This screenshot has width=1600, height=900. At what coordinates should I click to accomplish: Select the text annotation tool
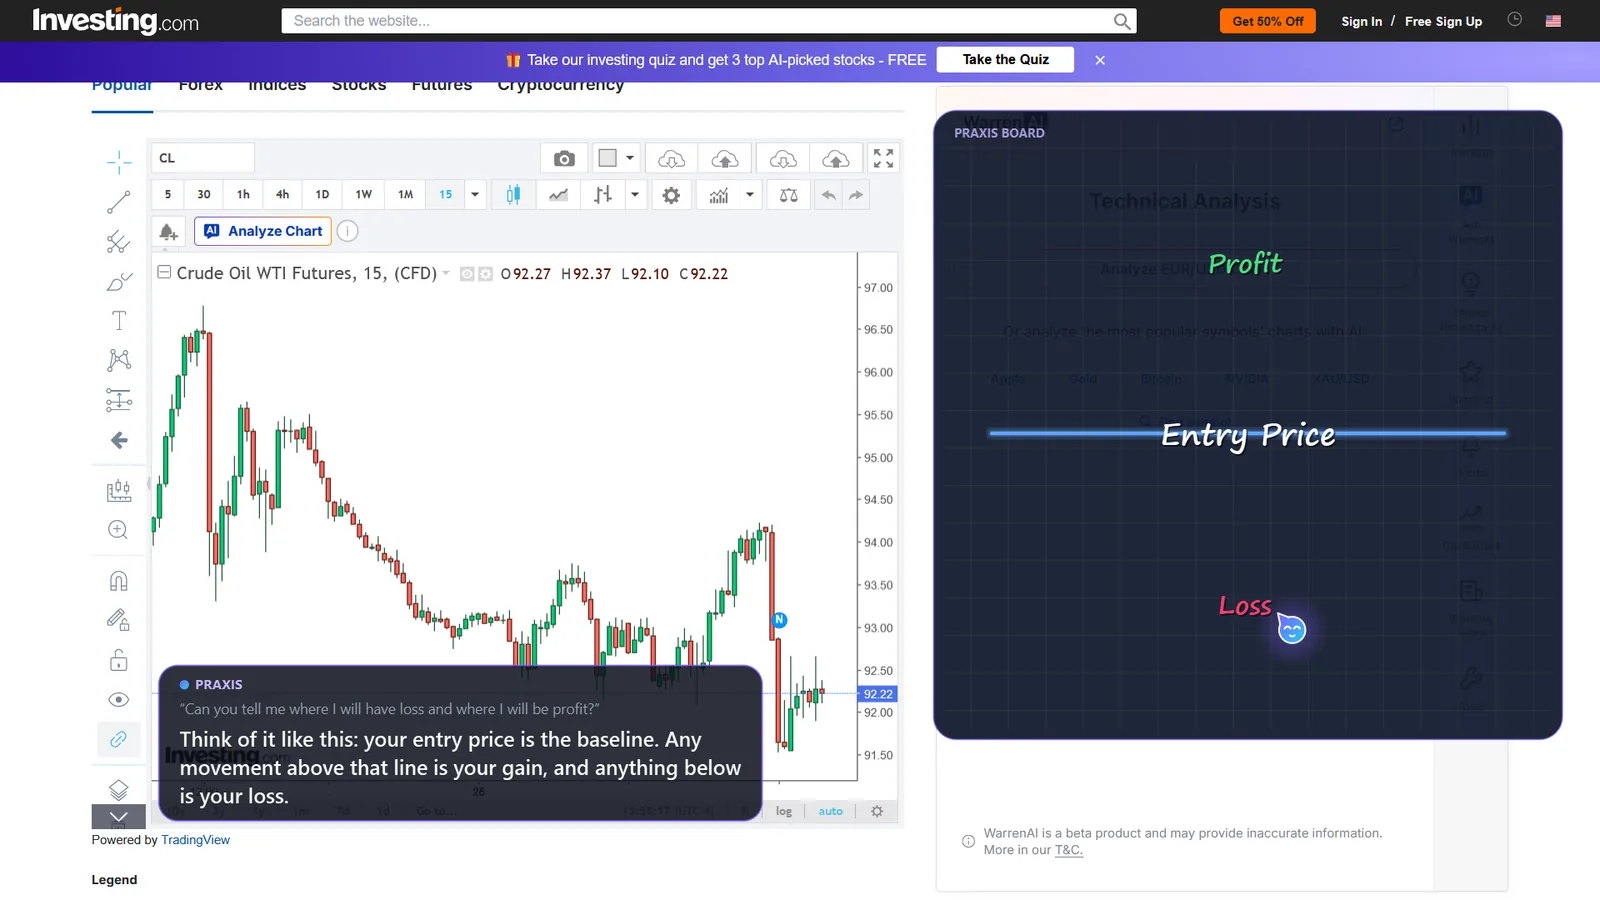(119, 321)
